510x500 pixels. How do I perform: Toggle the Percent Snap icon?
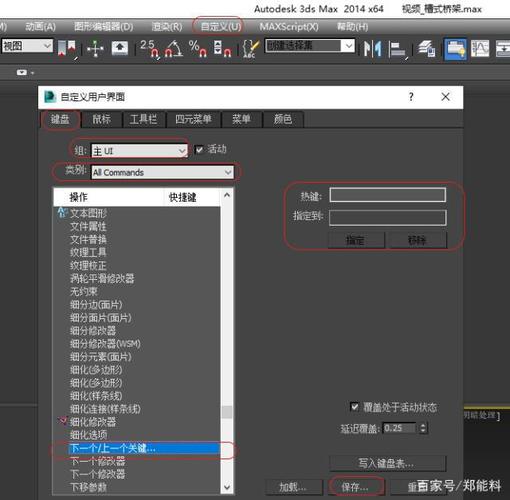click(x=198, y=49)
